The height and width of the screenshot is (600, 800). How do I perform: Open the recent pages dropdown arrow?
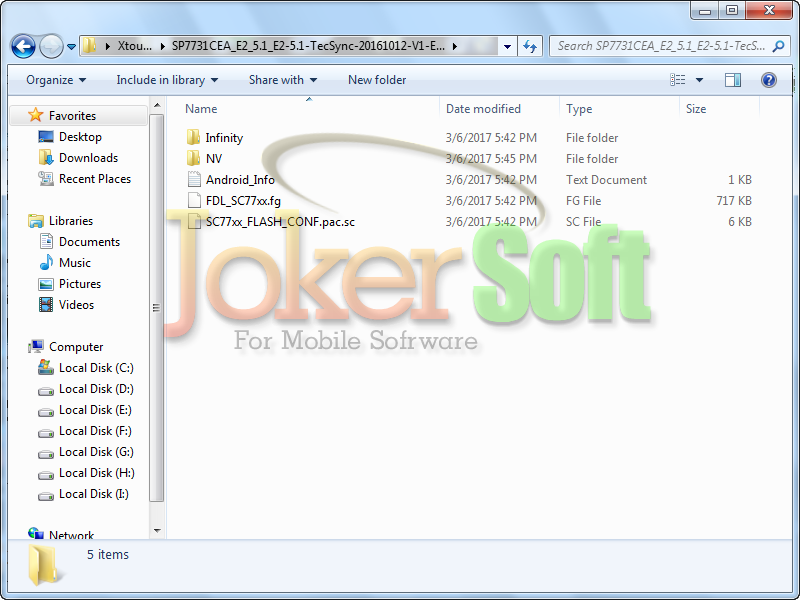(71, 47)
